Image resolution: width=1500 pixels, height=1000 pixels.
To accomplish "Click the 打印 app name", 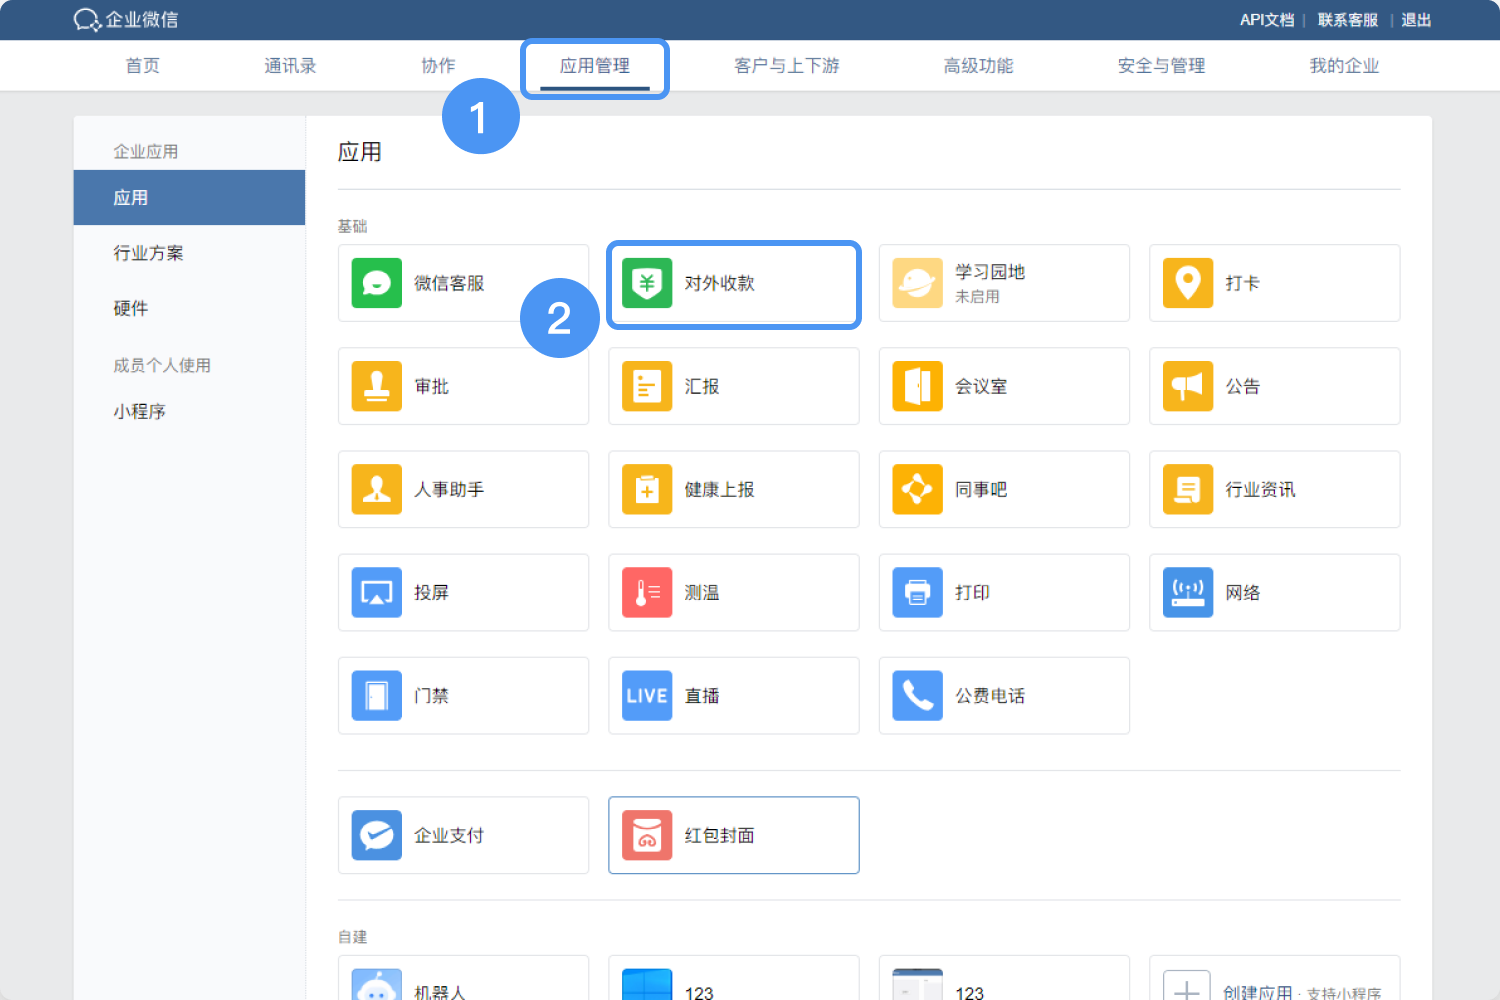I will coord(972,592).
